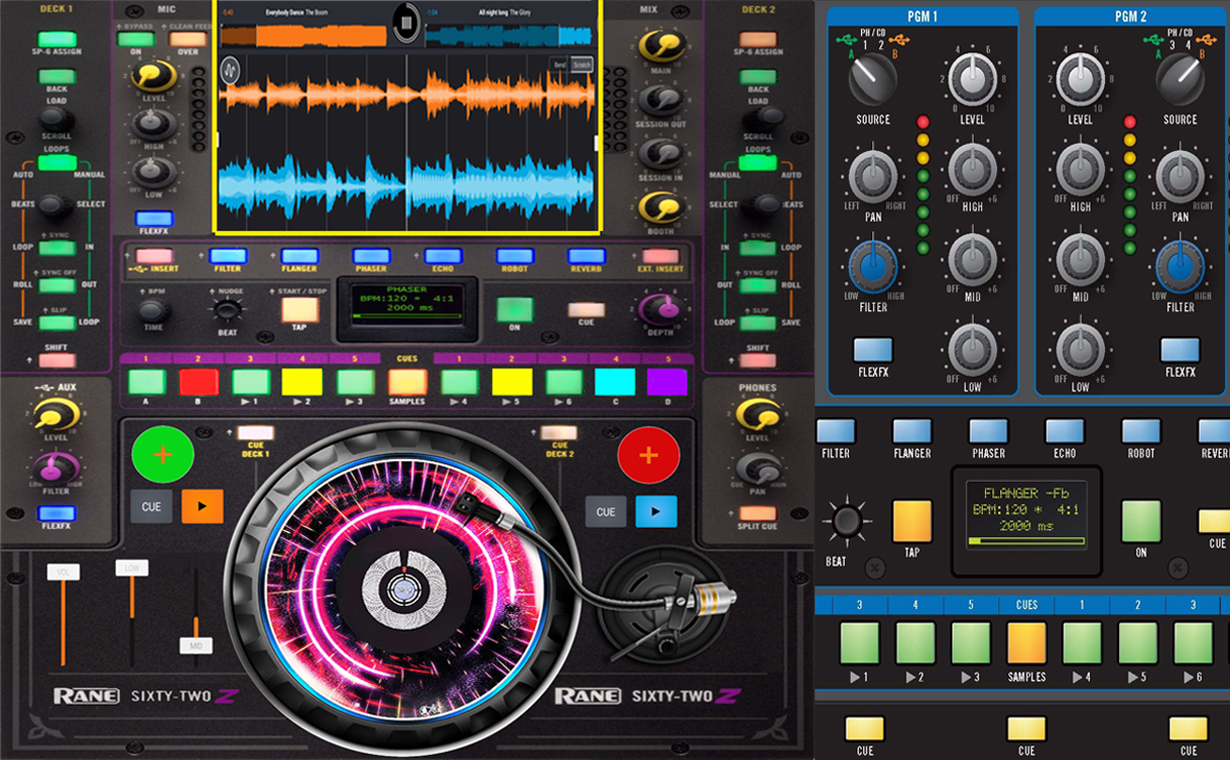Screen dimensions: 1230x760
Task: Start Deck 1 with the orange play button
Action: tap(202, 507)
